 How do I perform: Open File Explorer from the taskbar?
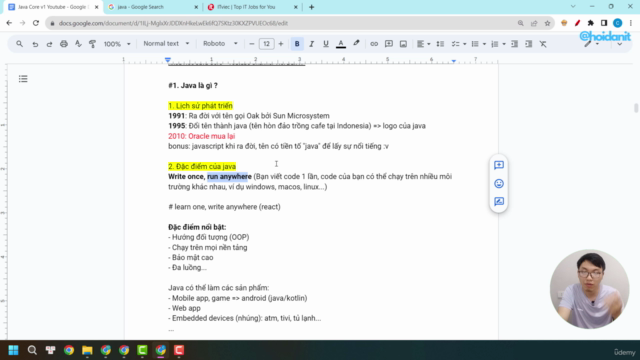87,350
